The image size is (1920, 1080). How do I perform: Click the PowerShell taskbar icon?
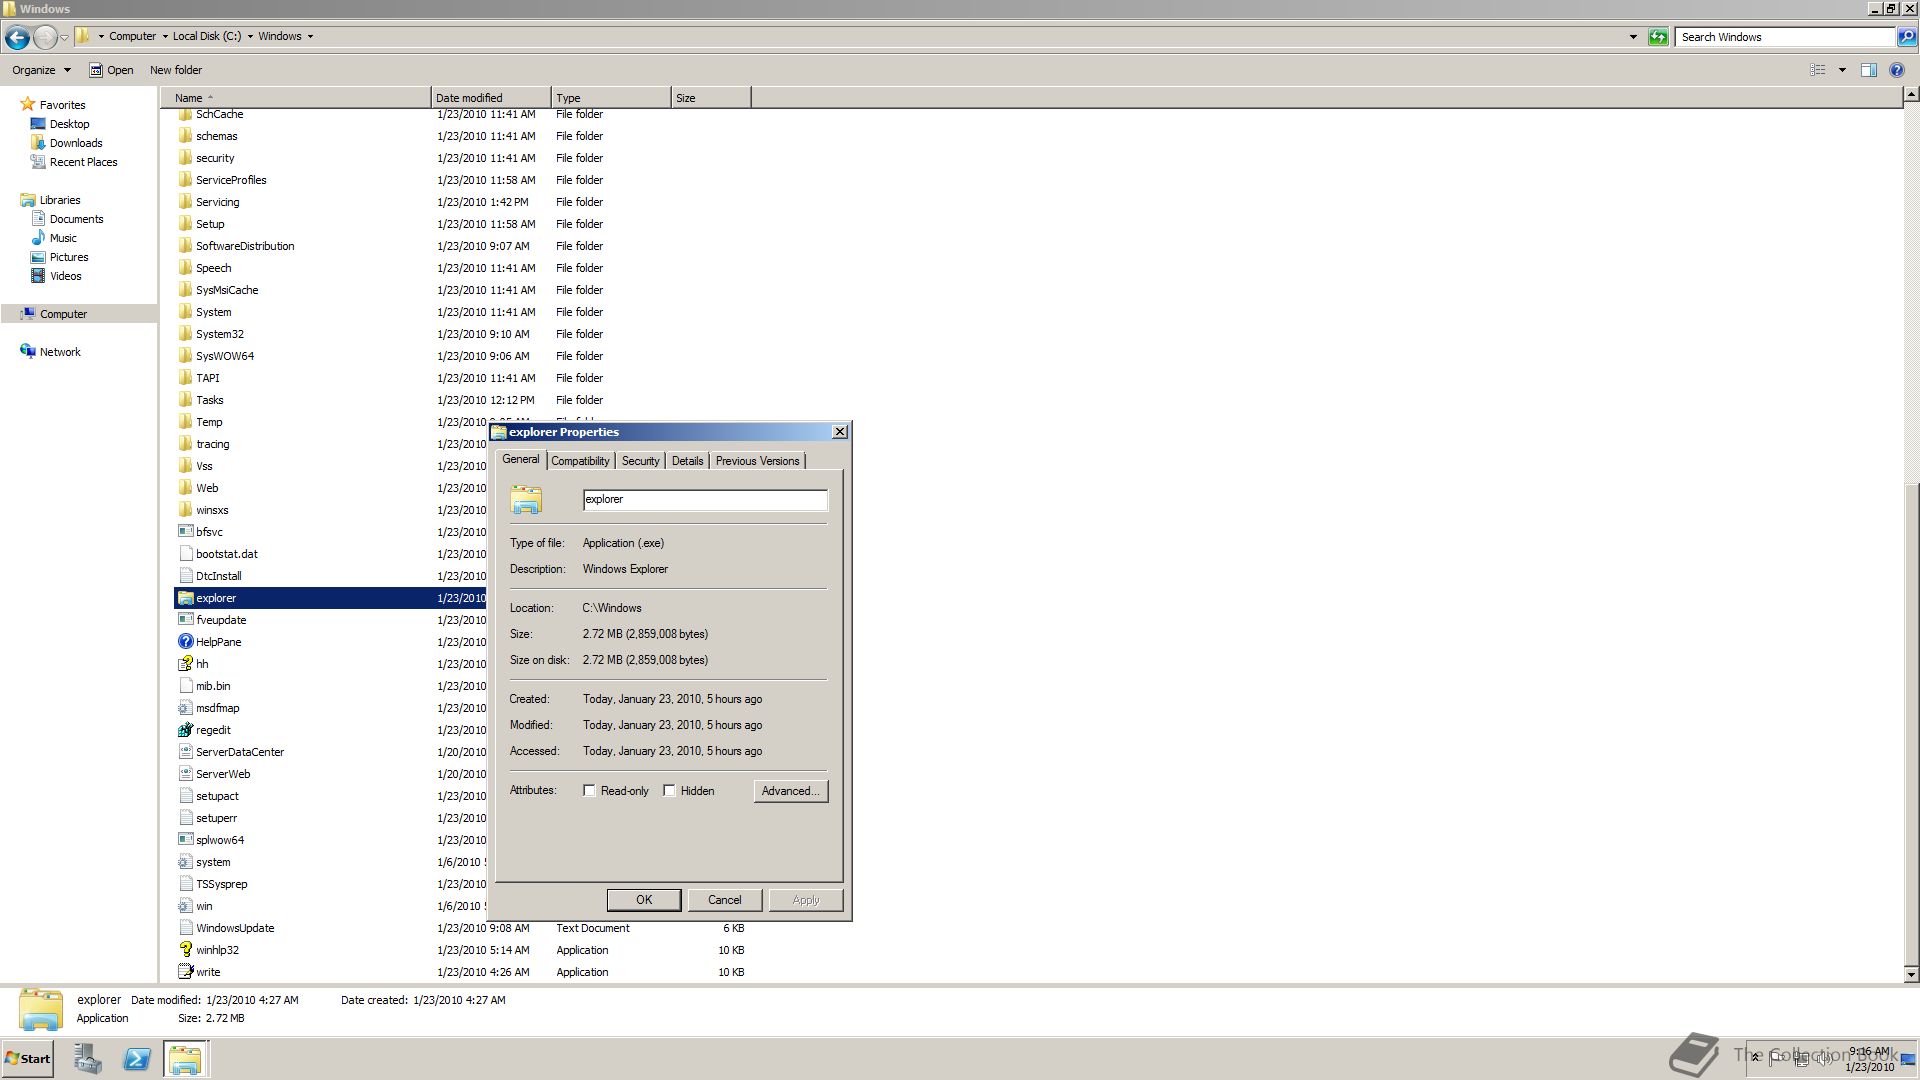click(x=137, y=1059)
